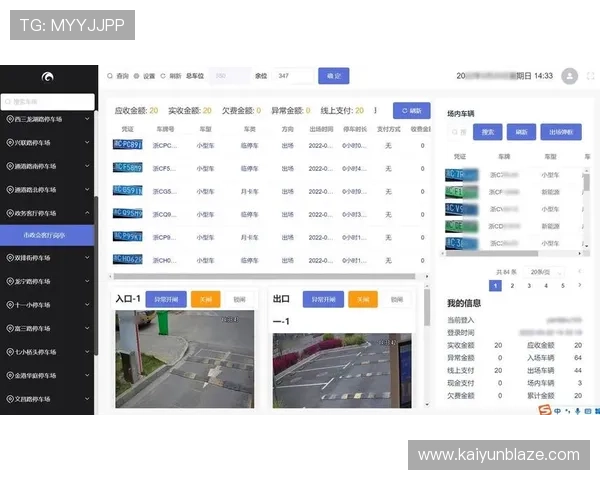This screenshot has height=480, width=600.
Task: Open the 20条/页 page size dropdown
Action: tap(544, 272)
